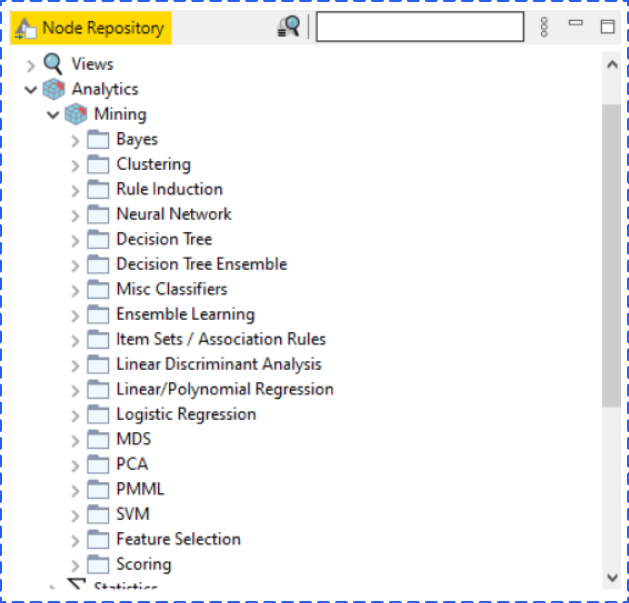629x603 pixels.
Task: Click the PMML folder icon
Action: (98, 489)
